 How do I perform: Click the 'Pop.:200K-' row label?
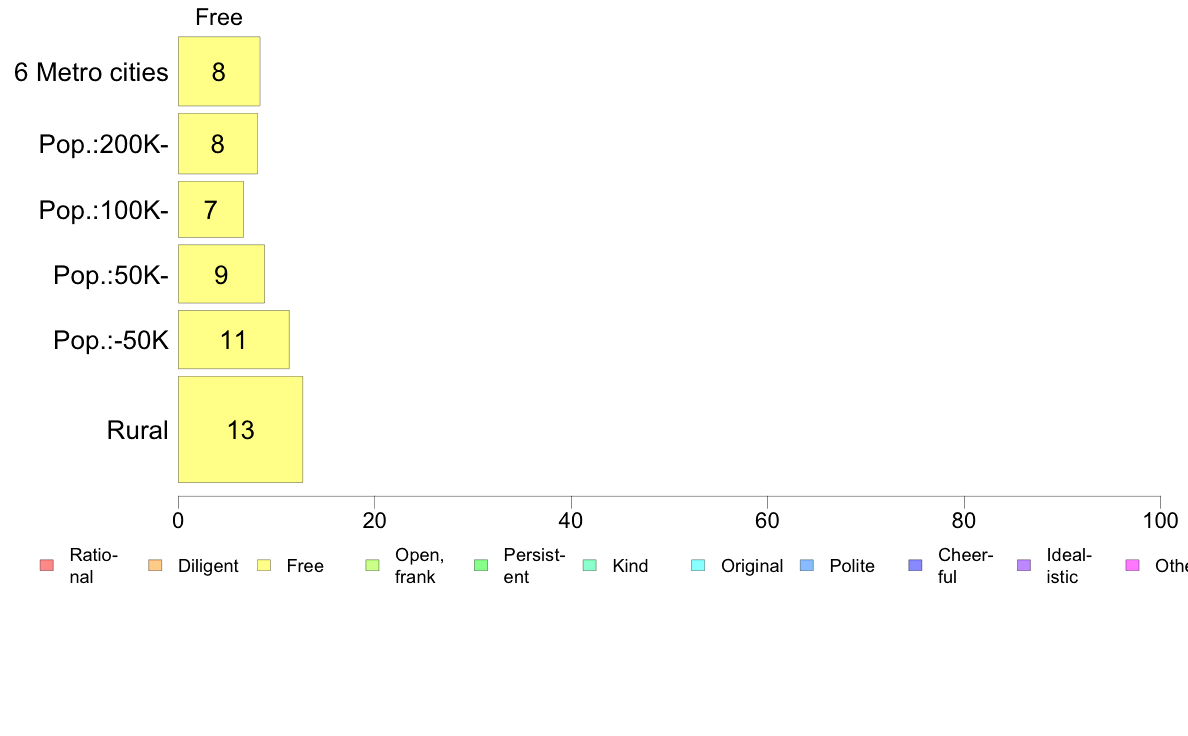(104, 144)
